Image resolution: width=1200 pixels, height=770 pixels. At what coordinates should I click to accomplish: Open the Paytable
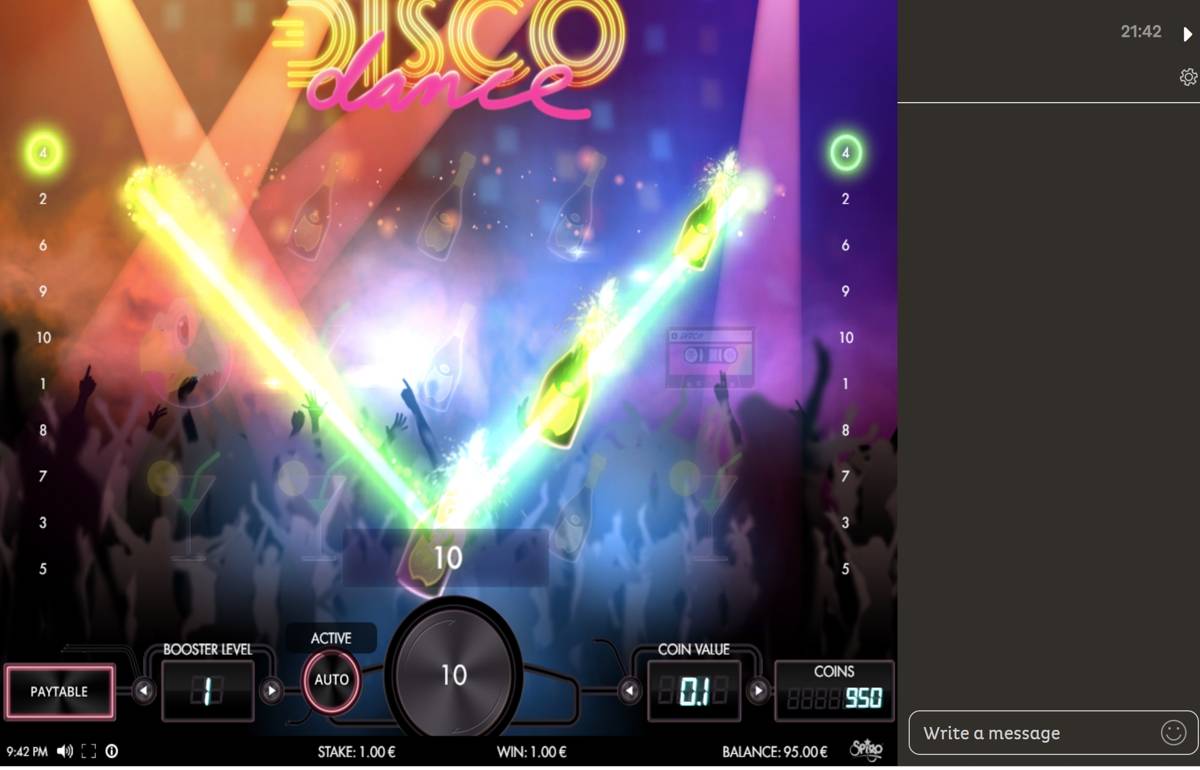coord(59,691)
